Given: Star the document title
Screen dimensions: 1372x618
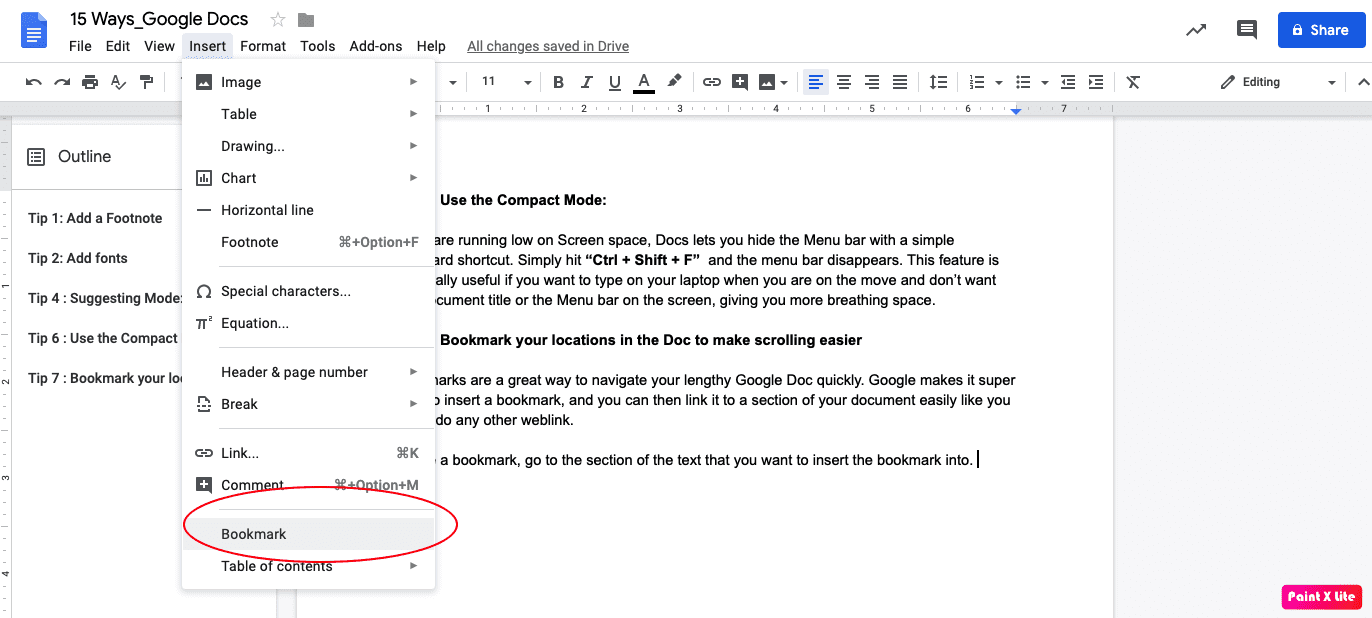Looking at the screenshot, I should click(x=278, y=20).
